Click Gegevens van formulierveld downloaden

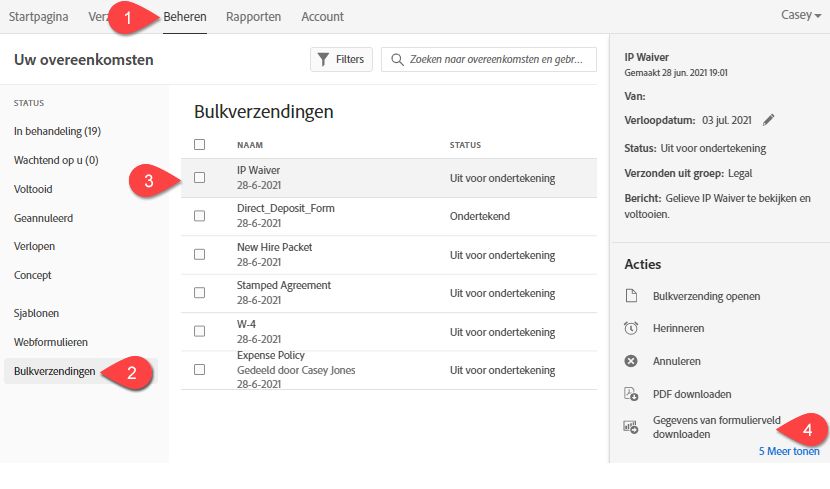coord(716,427)
